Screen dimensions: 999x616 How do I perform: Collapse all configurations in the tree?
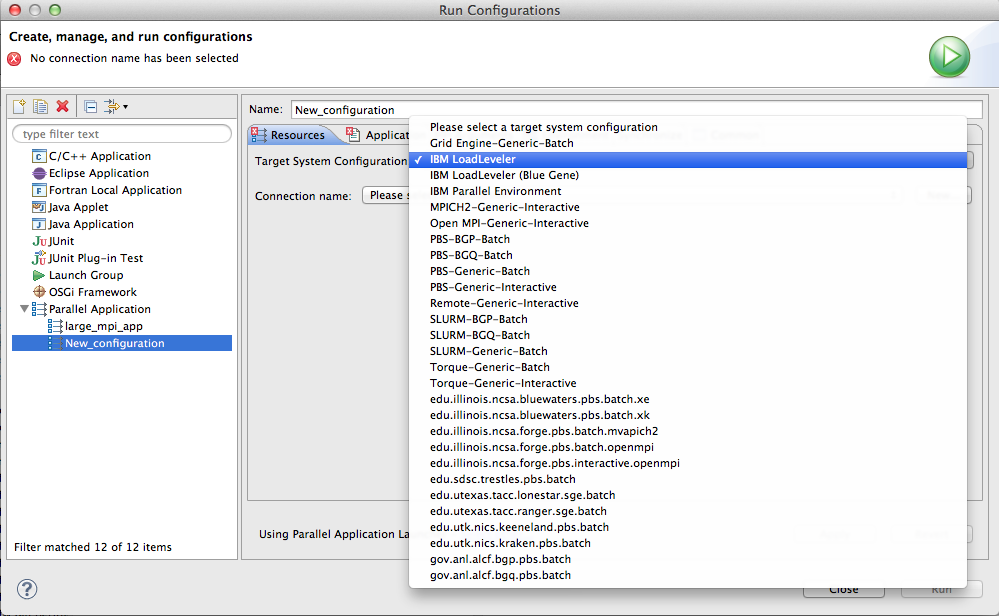pyautogui.click(x=91, y=106)
